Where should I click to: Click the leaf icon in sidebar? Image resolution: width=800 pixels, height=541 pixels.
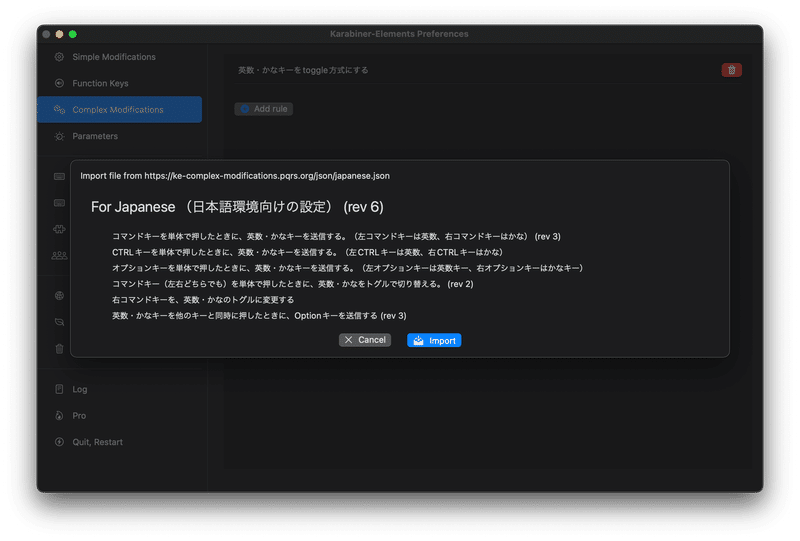[59, 322]
